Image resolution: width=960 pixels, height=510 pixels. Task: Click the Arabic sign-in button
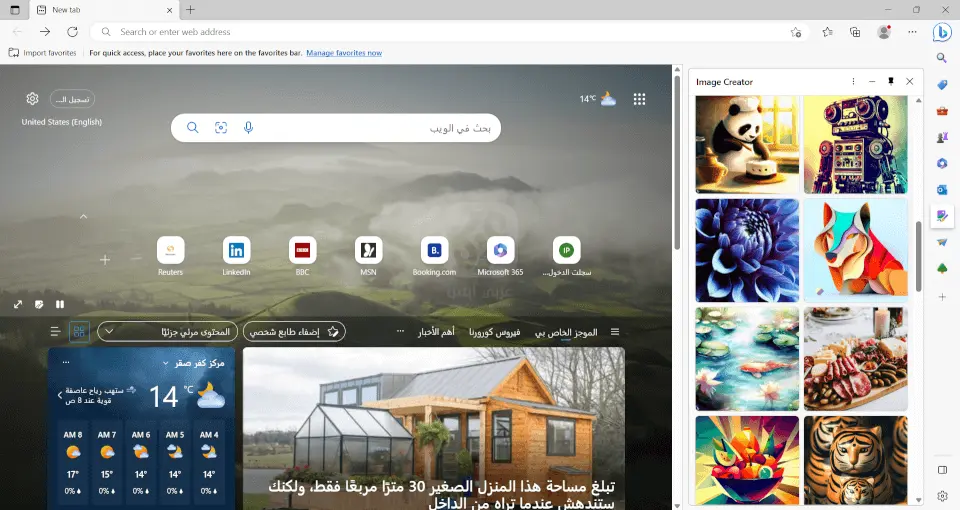point(72,99)
